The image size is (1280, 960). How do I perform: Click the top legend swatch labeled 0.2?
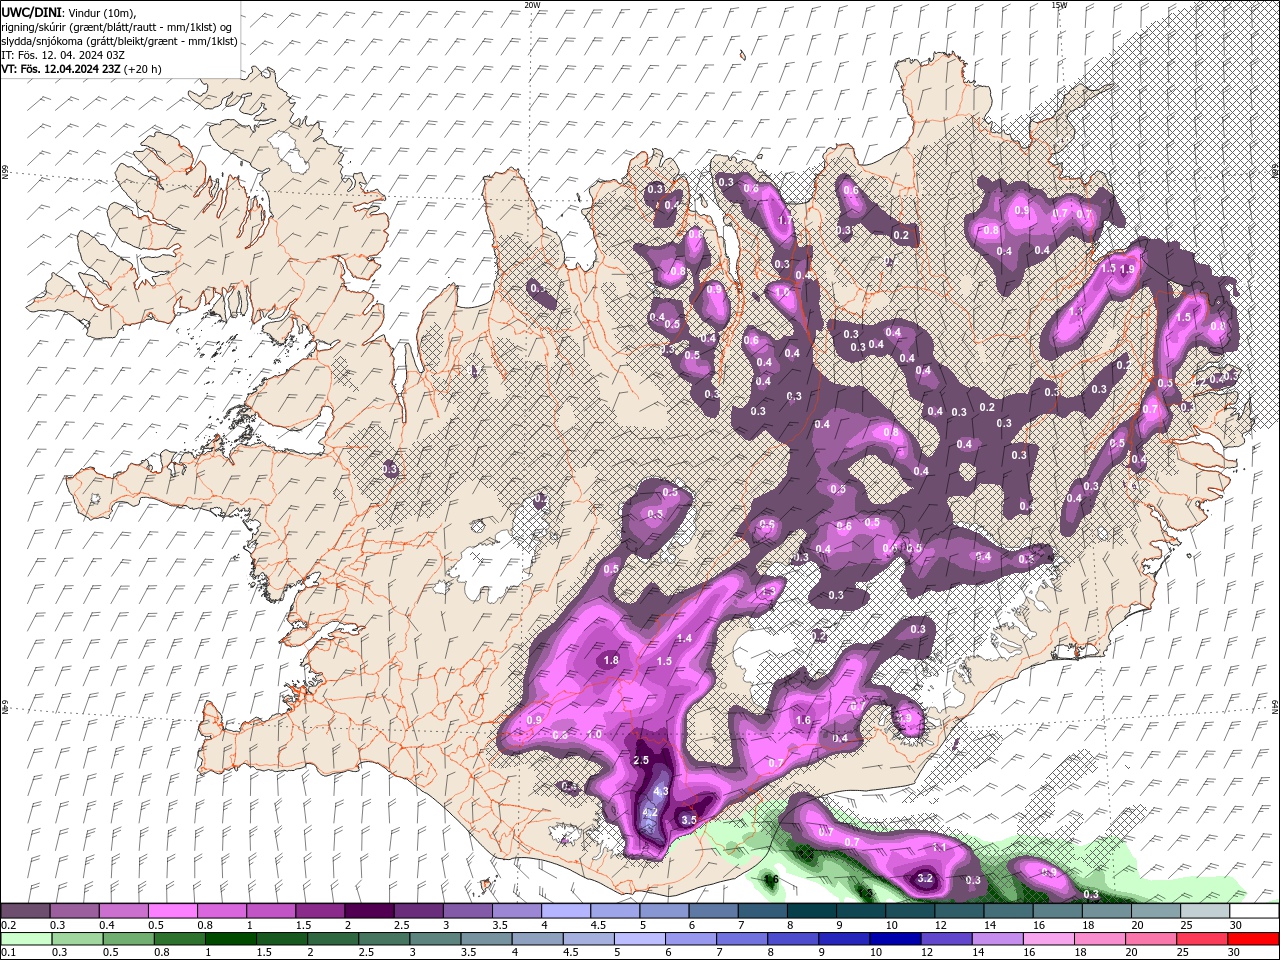(x=25, y=911)
